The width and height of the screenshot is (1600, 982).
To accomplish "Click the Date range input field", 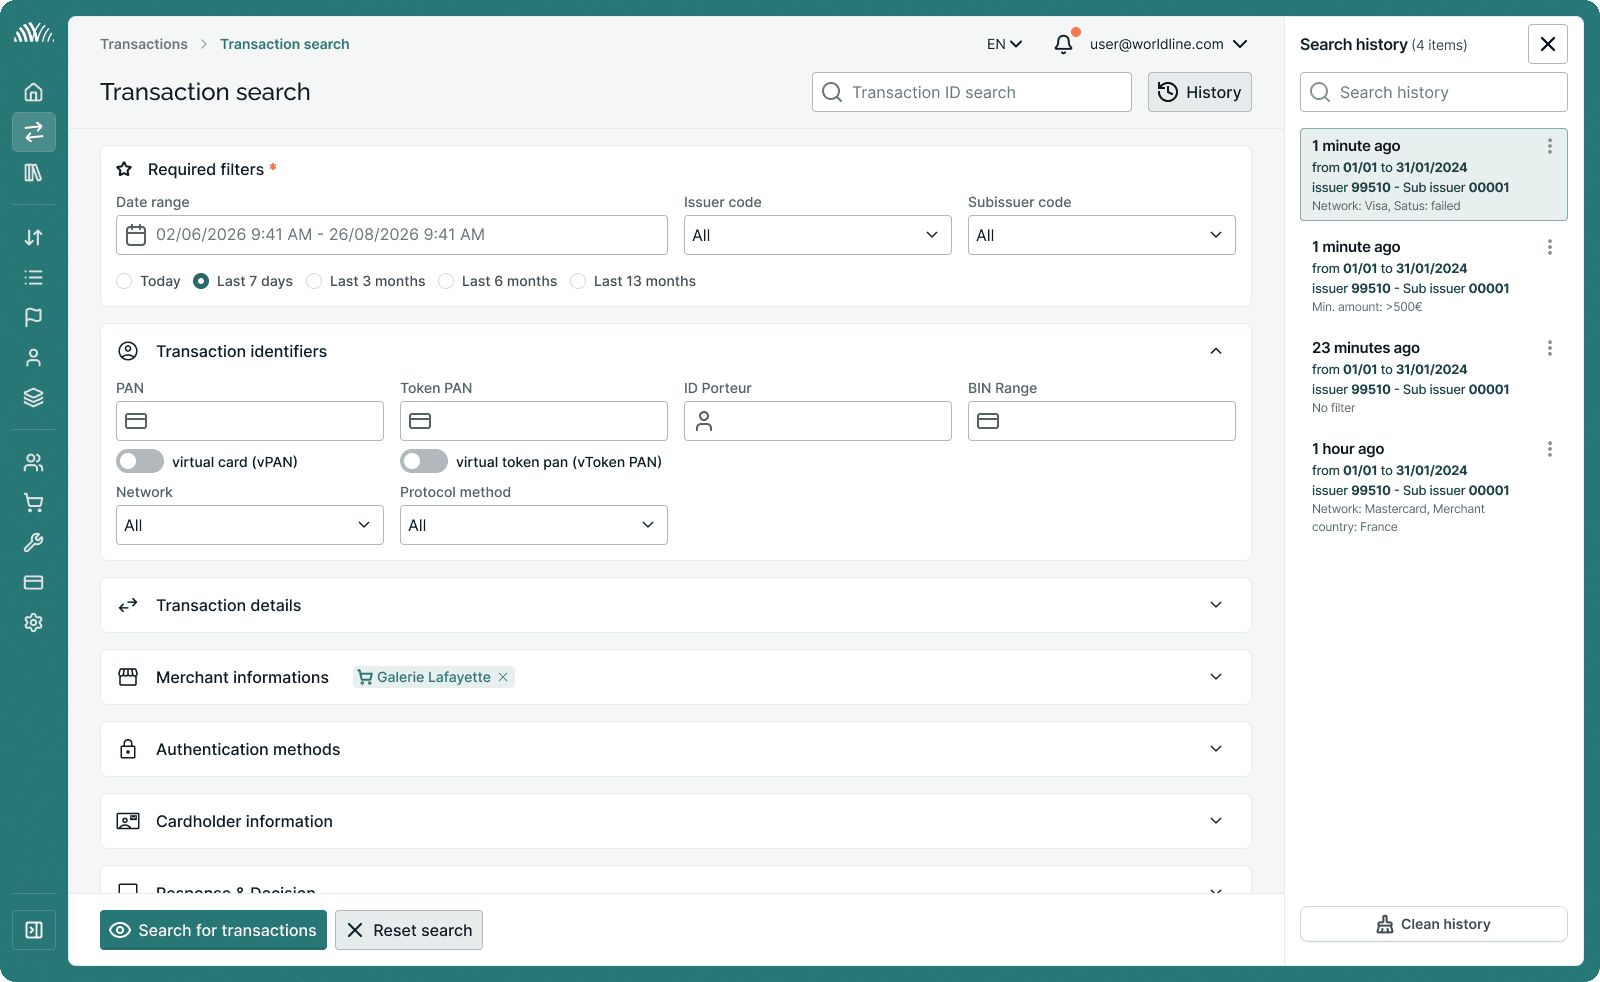I will (x=392, y=235).
